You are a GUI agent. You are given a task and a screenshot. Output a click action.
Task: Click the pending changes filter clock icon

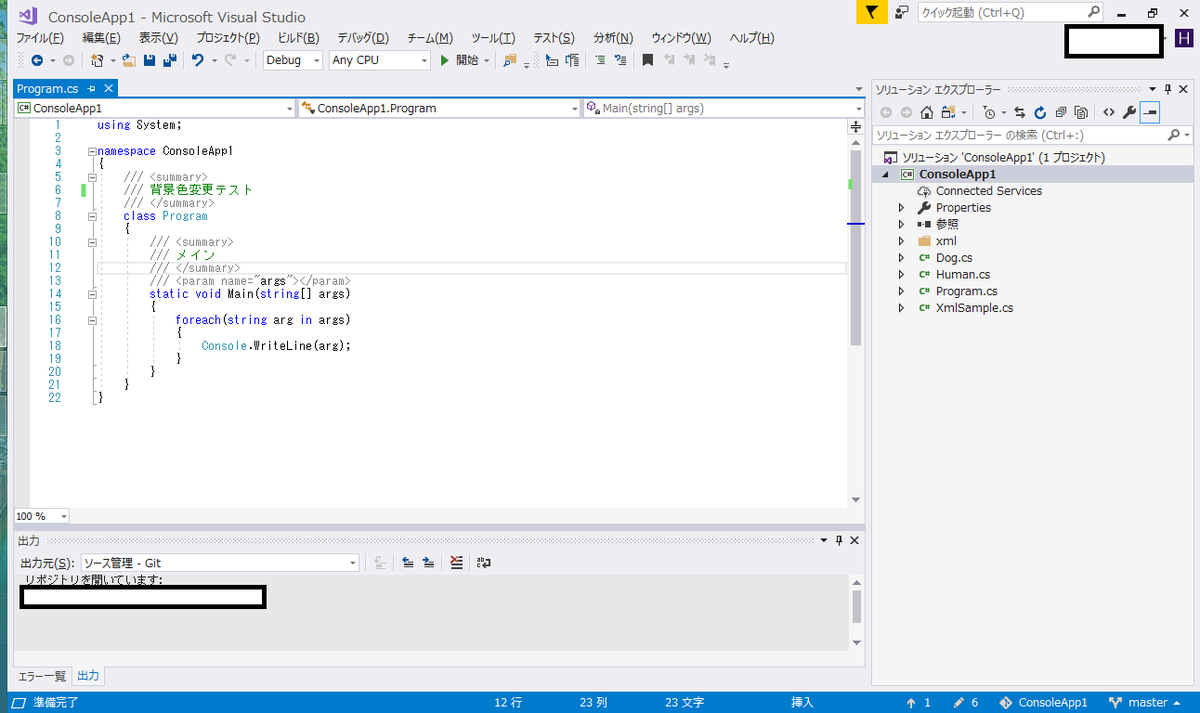coord(988,112)
